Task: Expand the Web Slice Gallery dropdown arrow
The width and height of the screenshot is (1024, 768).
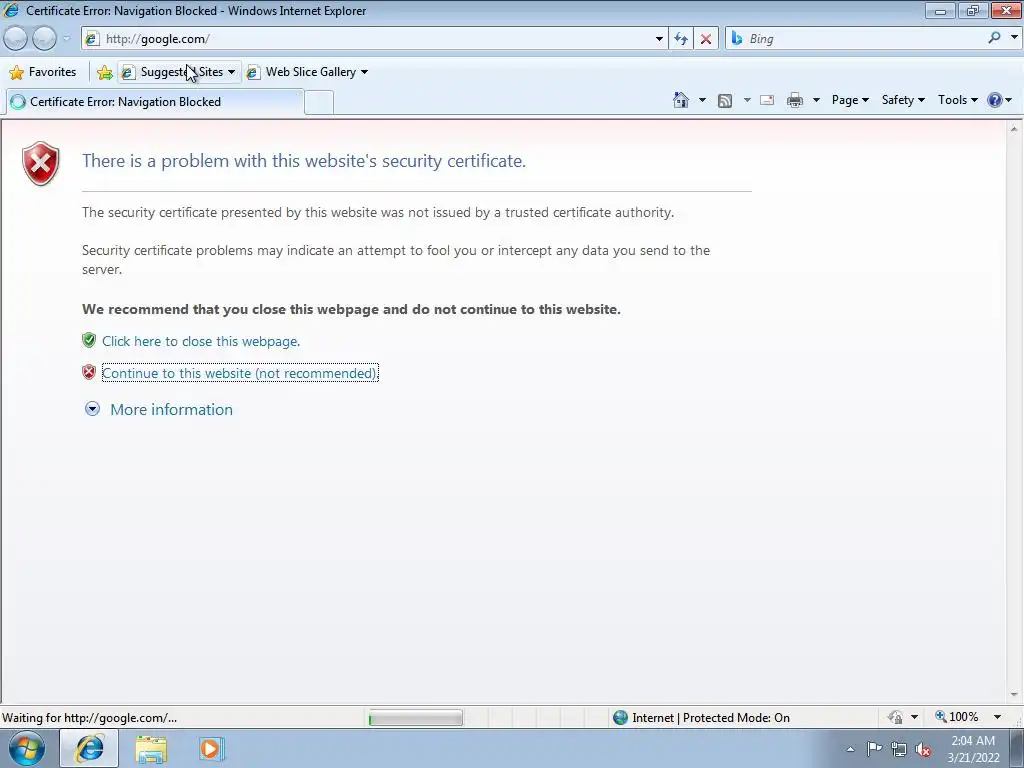Action: tap(364, 72)
